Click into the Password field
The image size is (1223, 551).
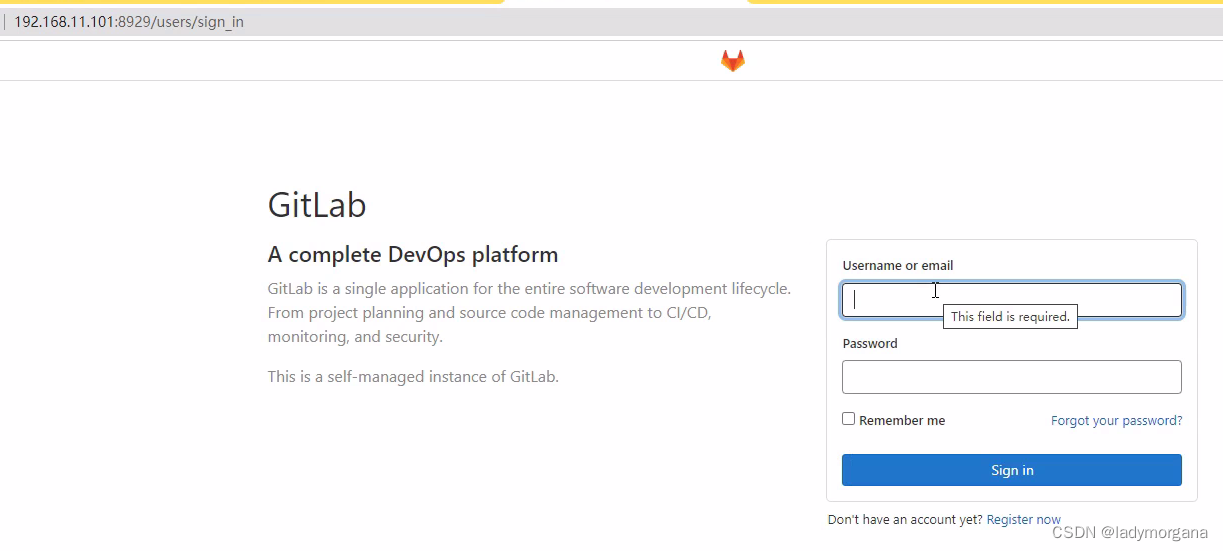tap(1012, 377)
